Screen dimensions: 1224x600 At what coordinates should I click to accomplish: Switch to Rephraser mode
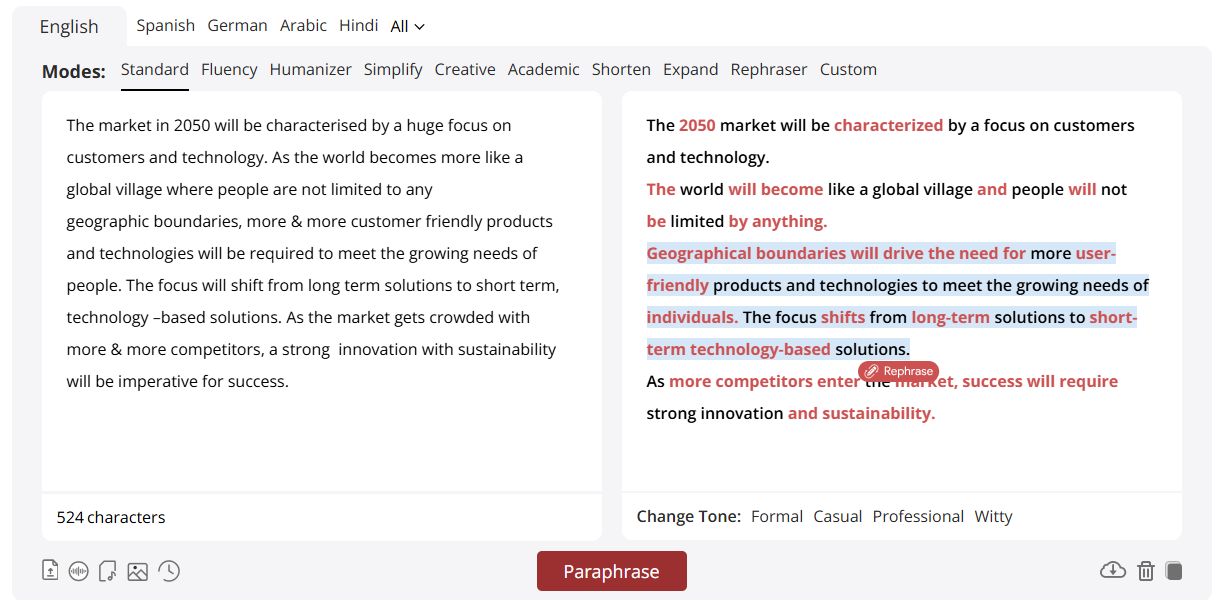768,69
